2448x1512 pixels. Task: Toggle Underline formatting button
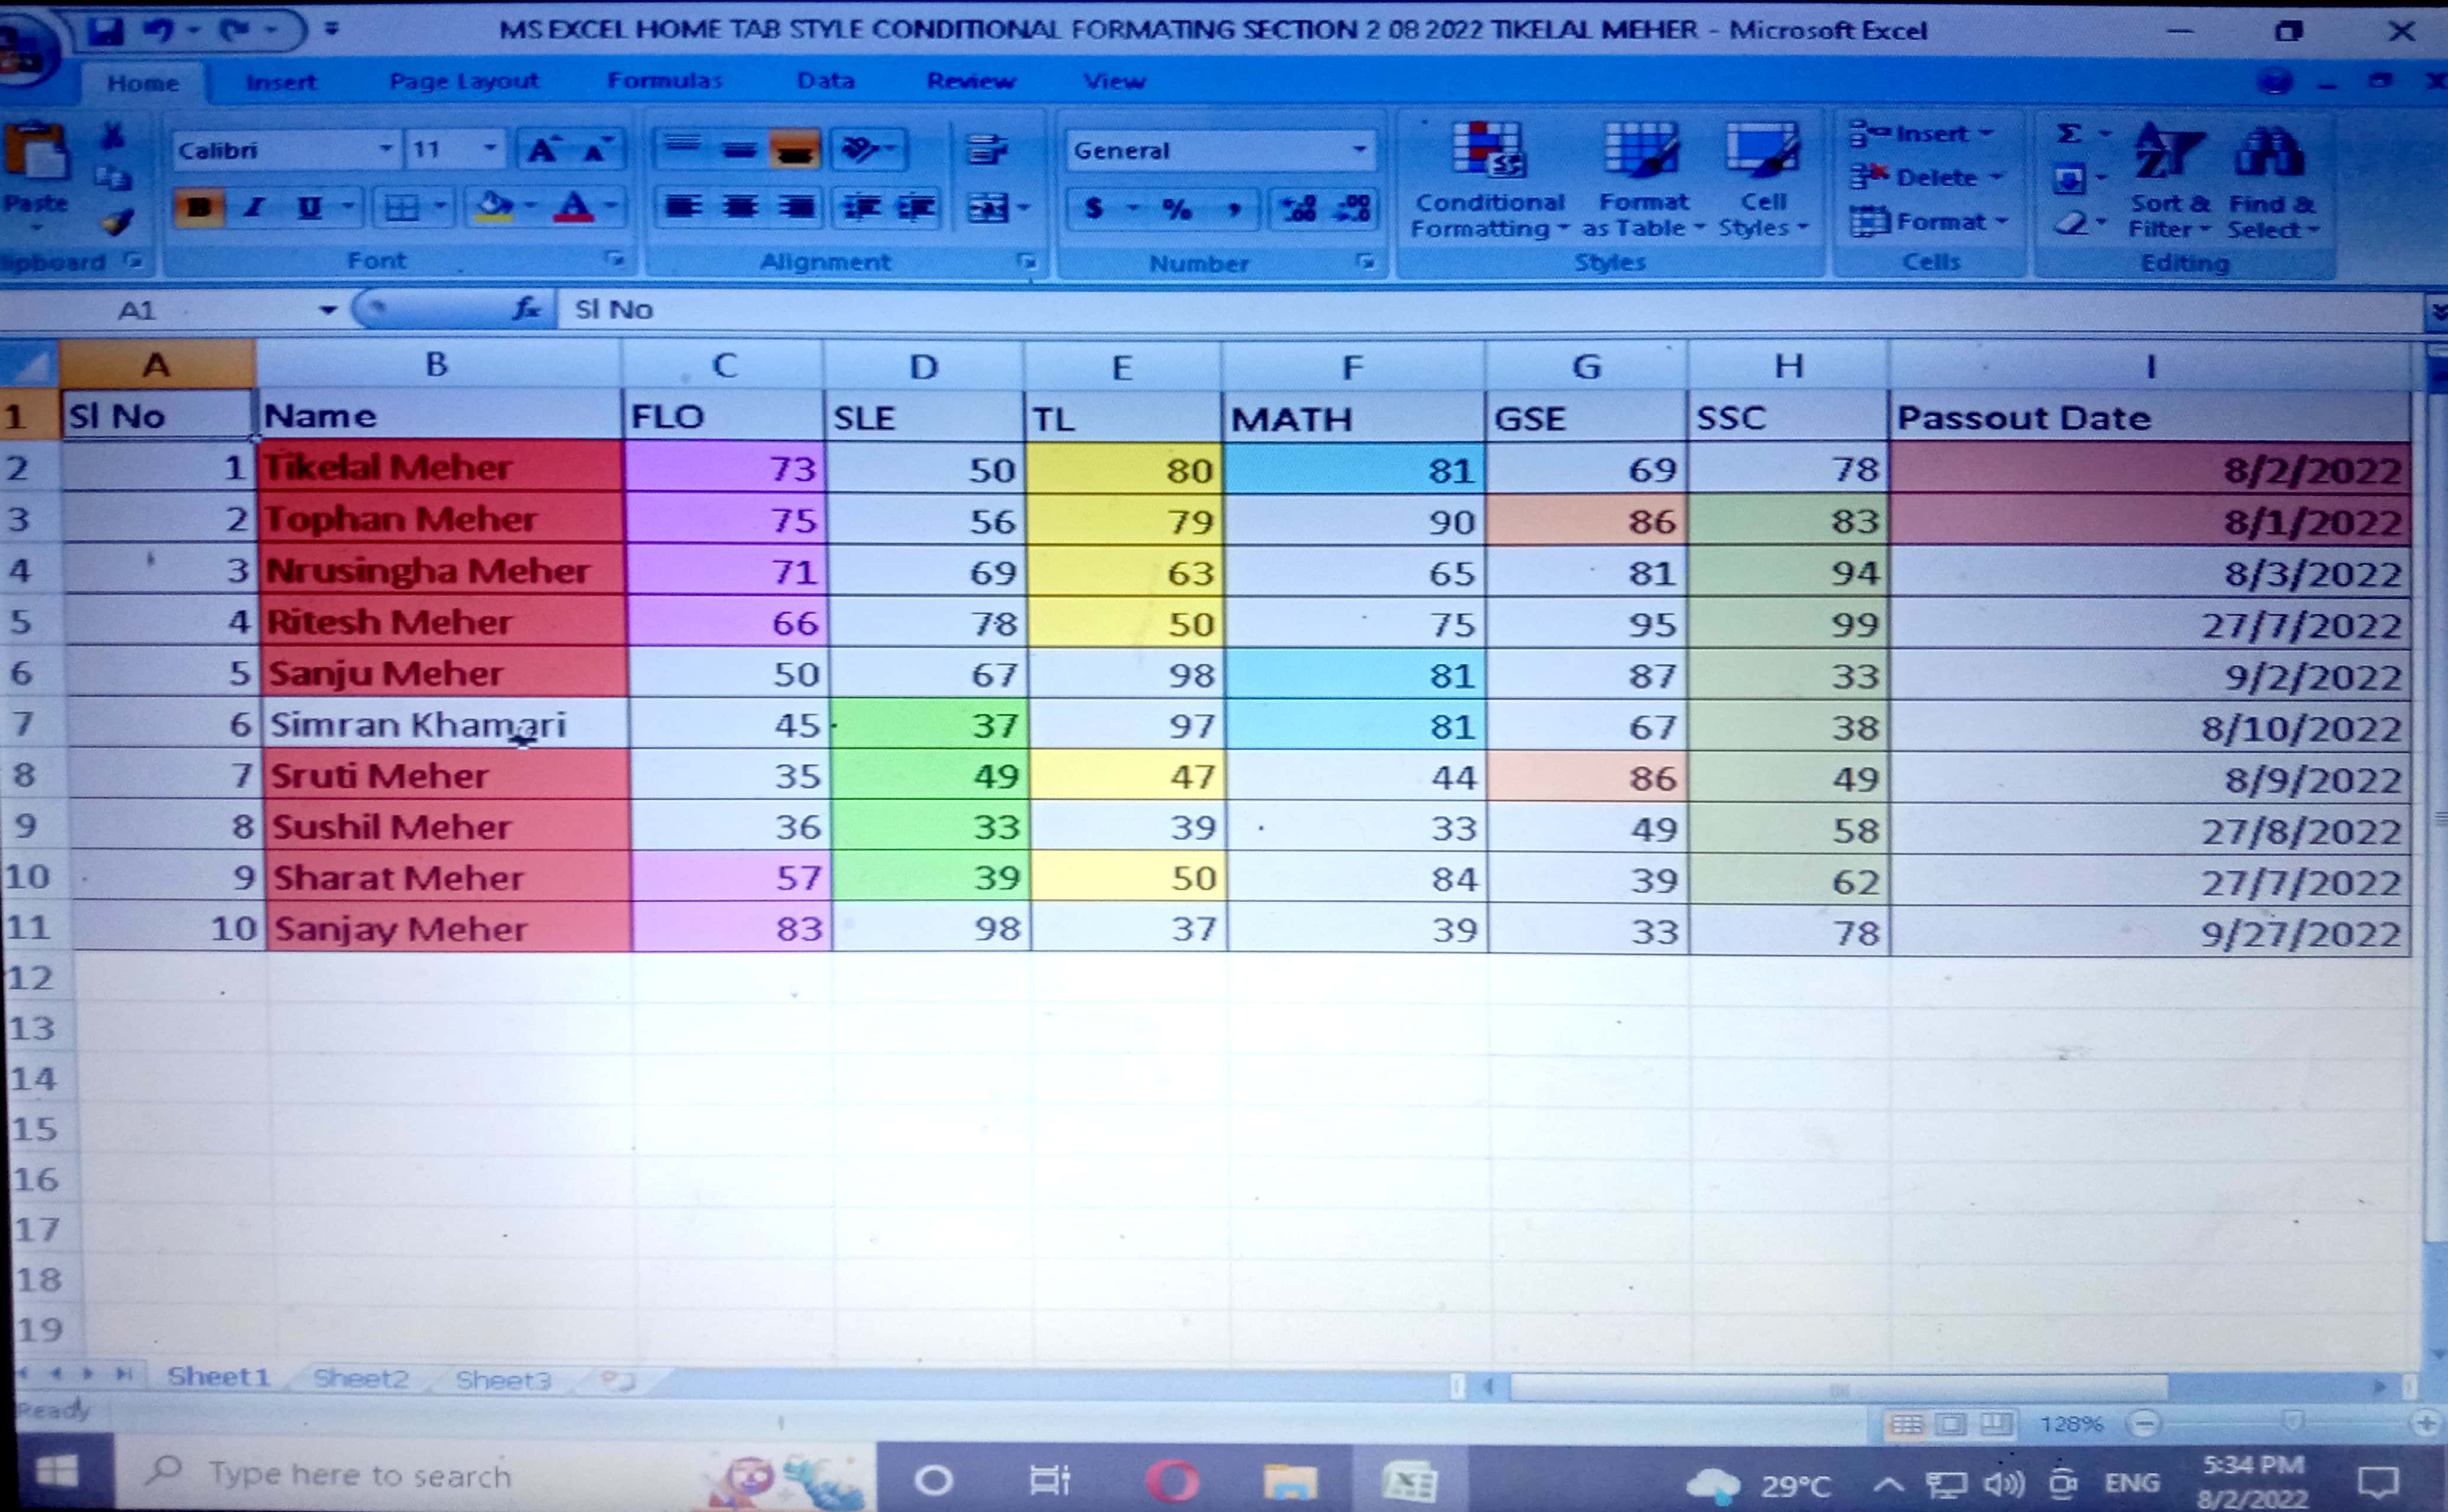point(310,208)
